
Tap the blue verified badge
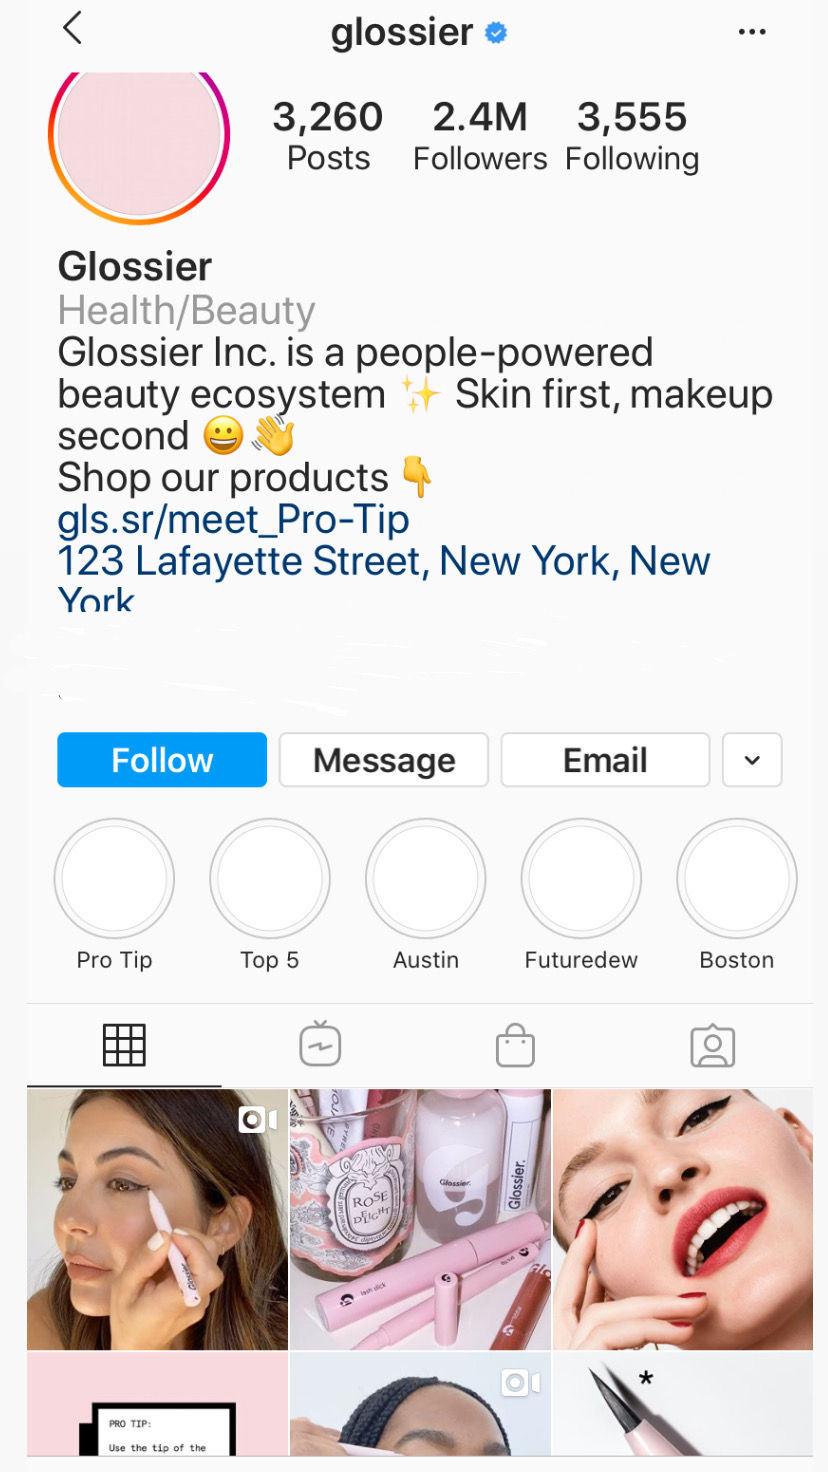[x=496, y=33]
